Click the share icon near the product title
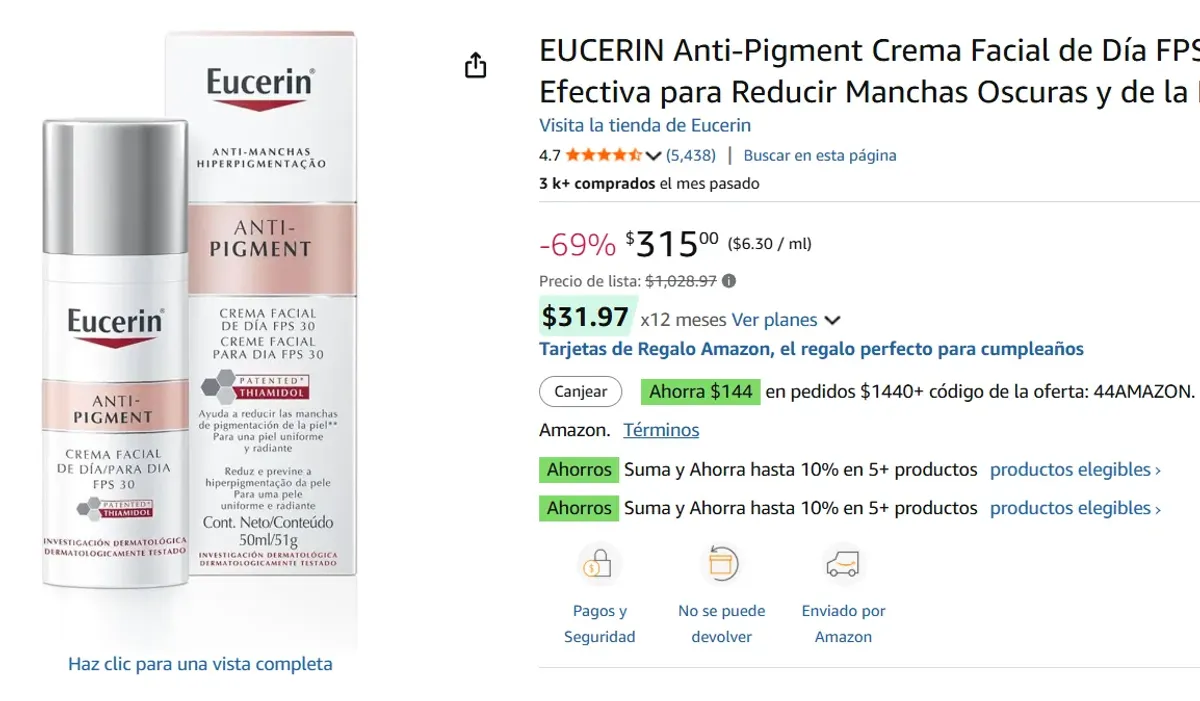1200x701 pixels. point(476,63)
